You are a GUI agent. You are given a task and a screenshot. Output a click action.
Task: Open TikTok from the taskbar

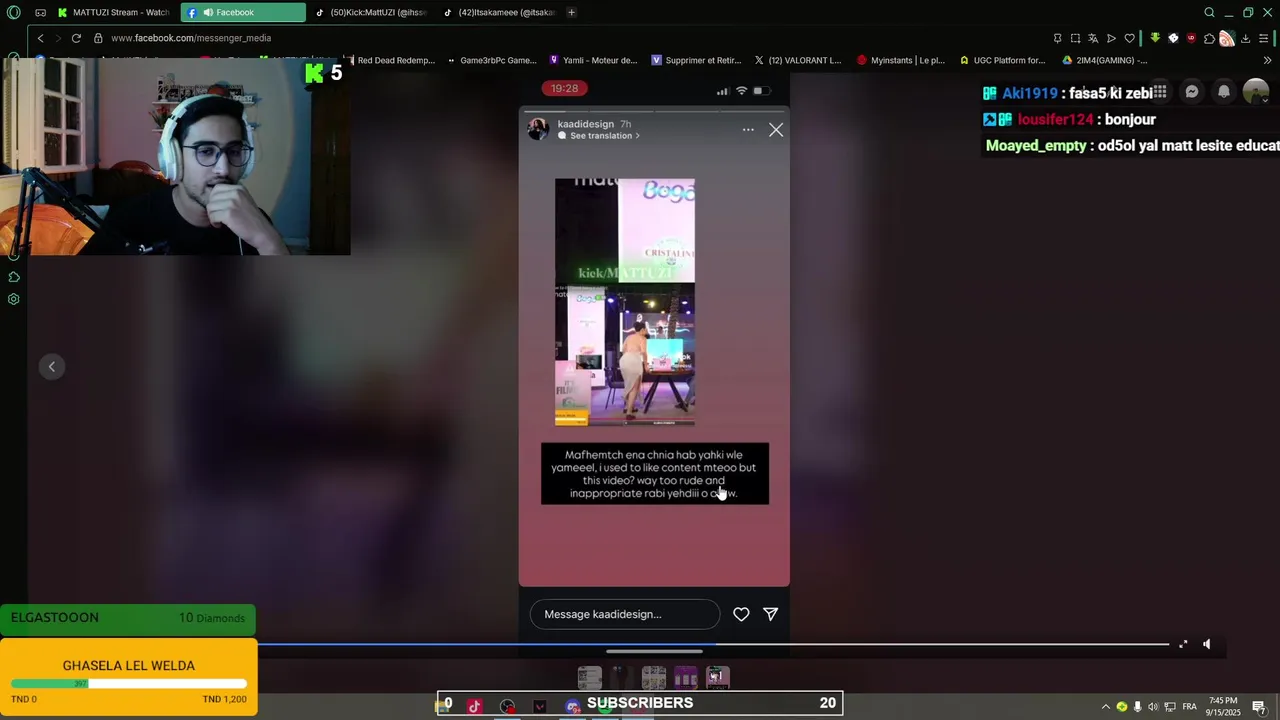point(474,706)
